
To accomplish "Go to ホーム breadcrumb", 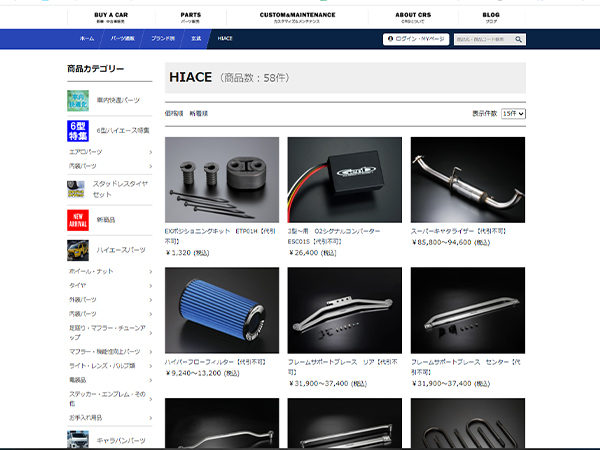I will click(x=87, y=39).
